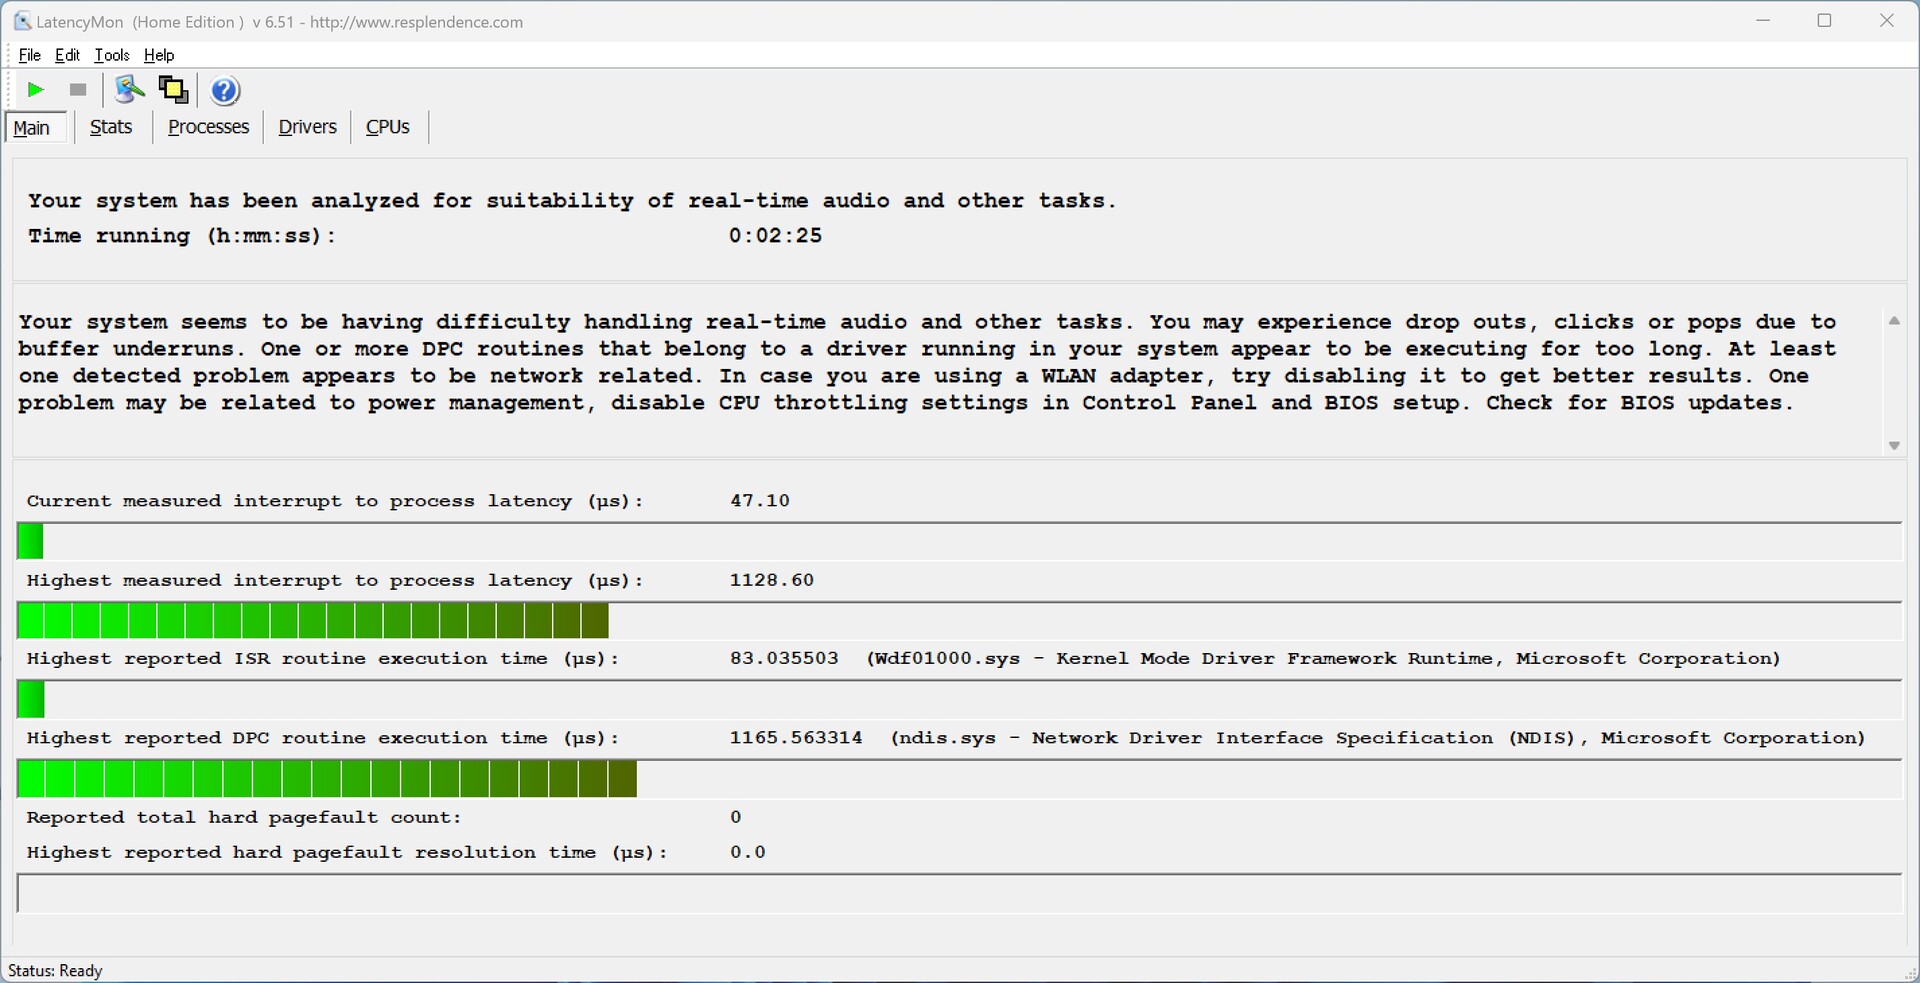Image resolution: width=1920 pixels, height=983 pixels.
Task: Click the ndis.sys driver description text
Action: [1378, 738]
